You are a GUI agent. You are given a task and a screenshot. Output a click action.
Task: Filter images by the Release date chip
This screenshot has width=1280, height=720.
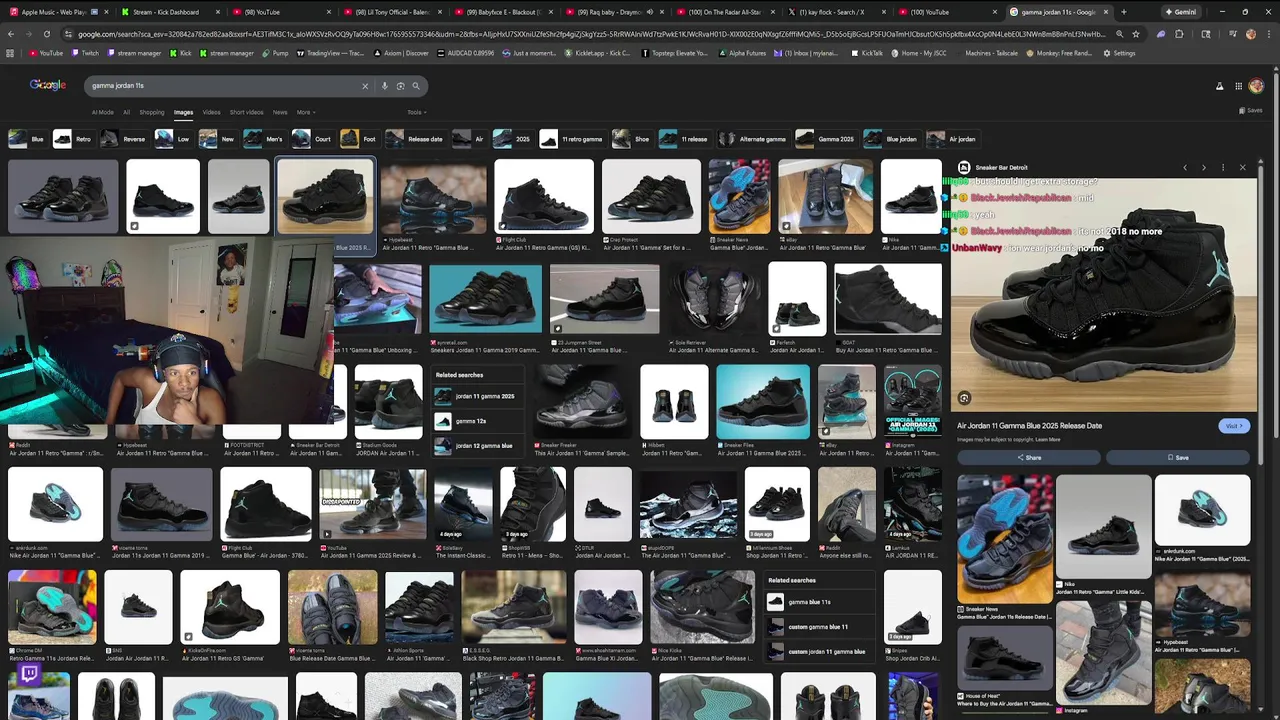415,139
